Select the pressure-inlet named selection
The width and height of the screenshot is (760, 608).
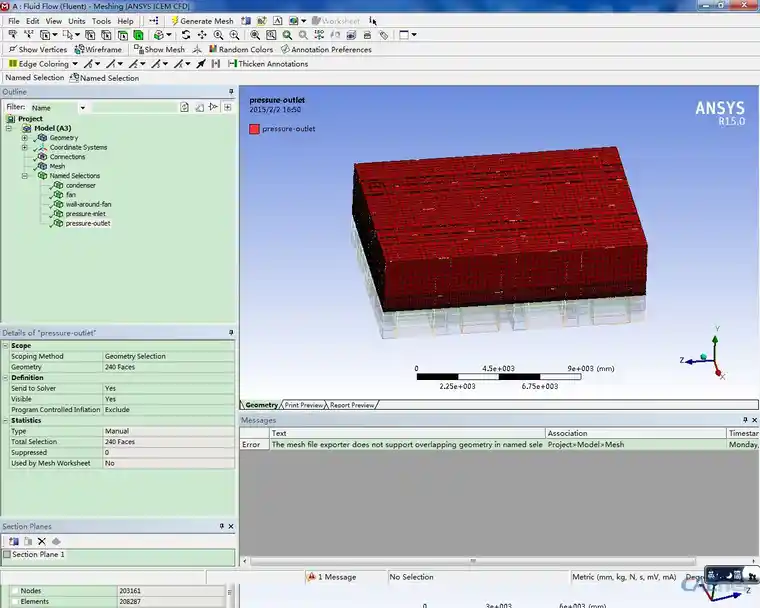pos(85,214)
